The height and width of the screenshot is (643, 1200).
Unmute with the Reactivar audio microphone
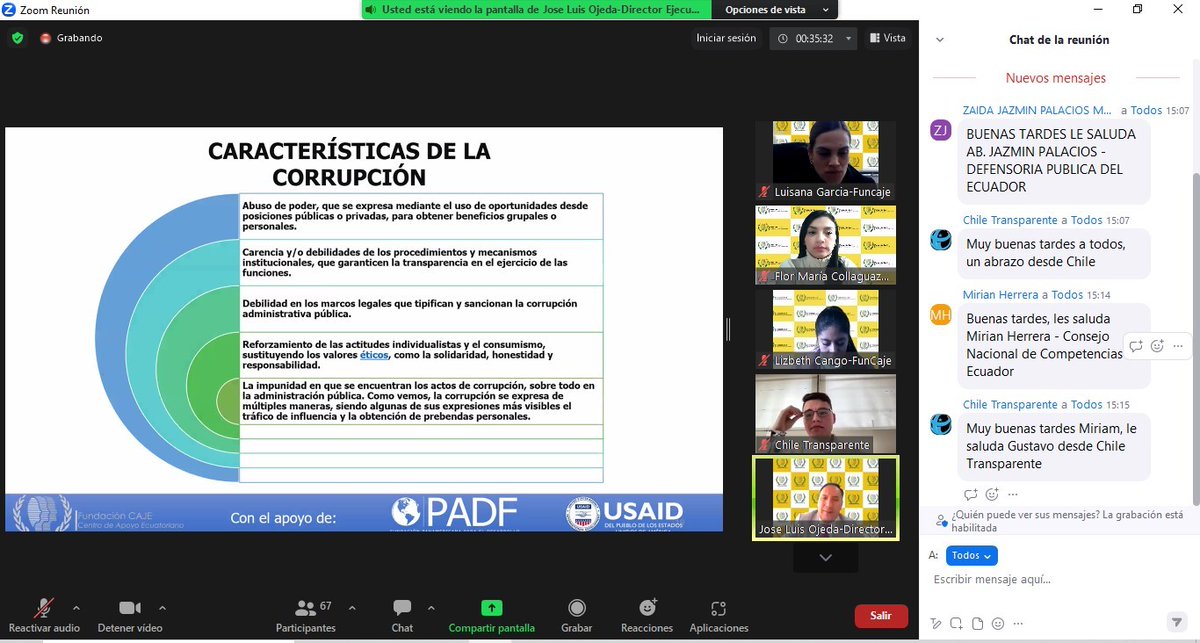click(44, 614)
